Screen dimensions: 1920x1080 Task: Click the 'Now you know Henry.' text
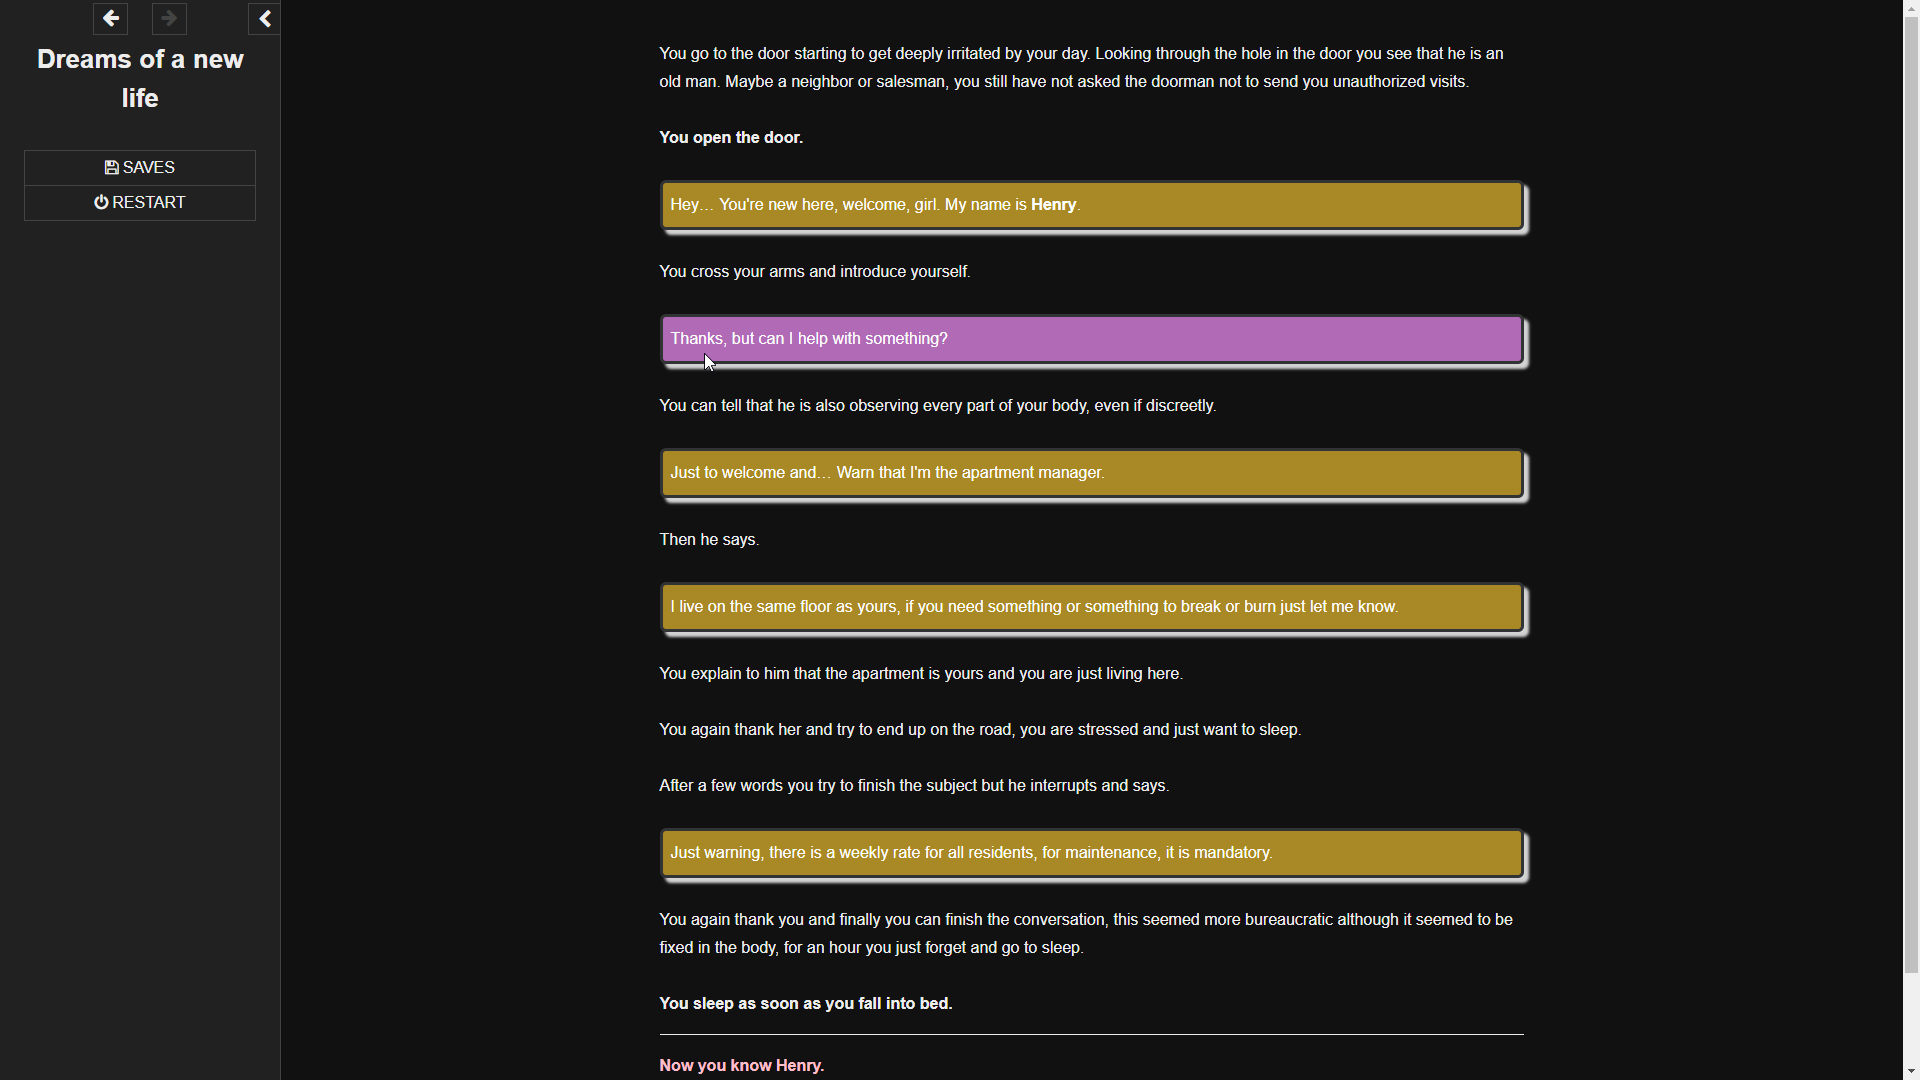point(742,1066)
